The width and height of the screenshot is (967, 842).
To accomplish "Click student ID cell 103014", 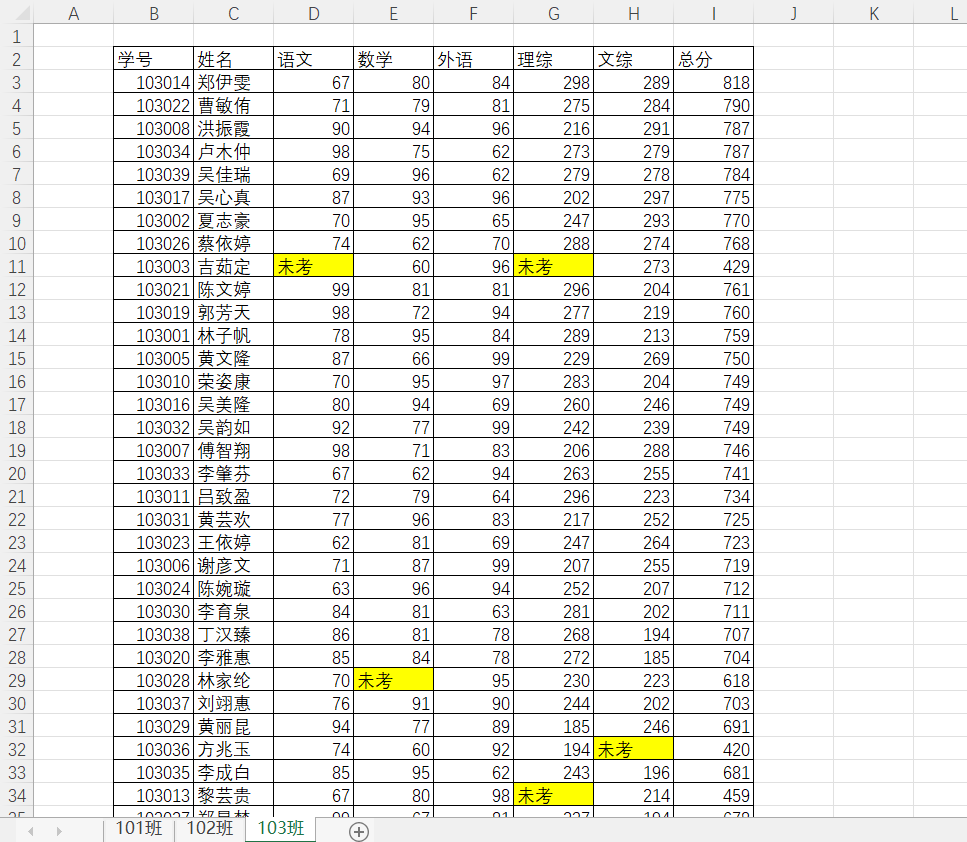I will 154,82.
